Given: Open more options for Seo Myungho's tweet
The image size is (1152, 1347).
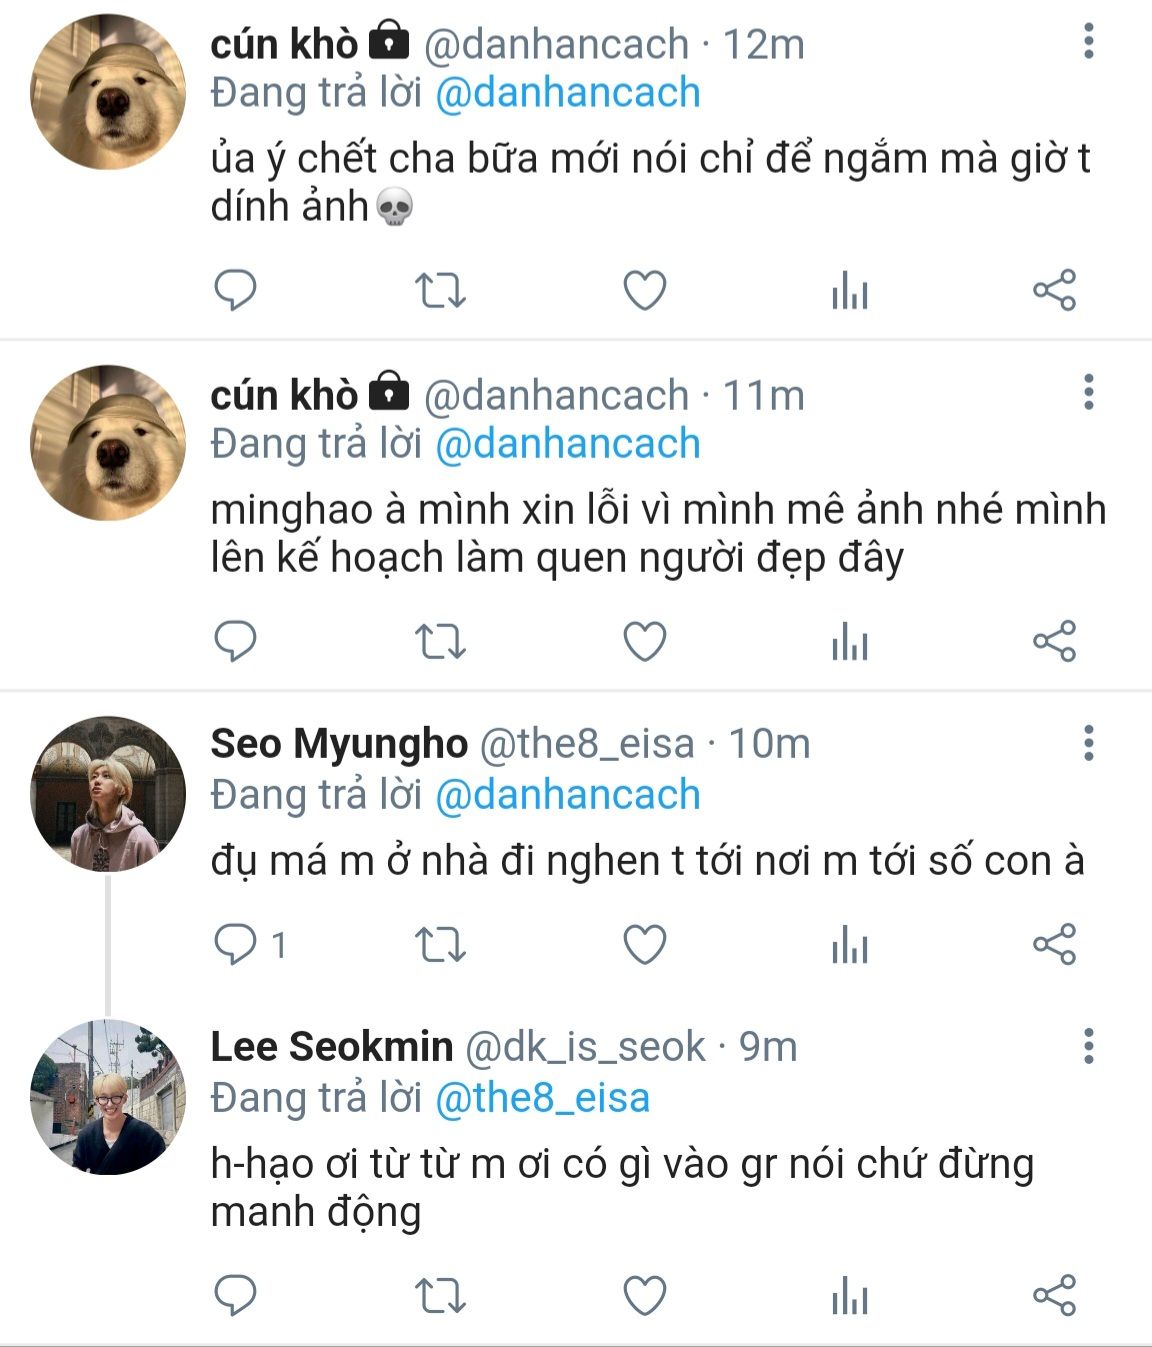Looking at the screenshot, I should click(x=1089, y=743).
